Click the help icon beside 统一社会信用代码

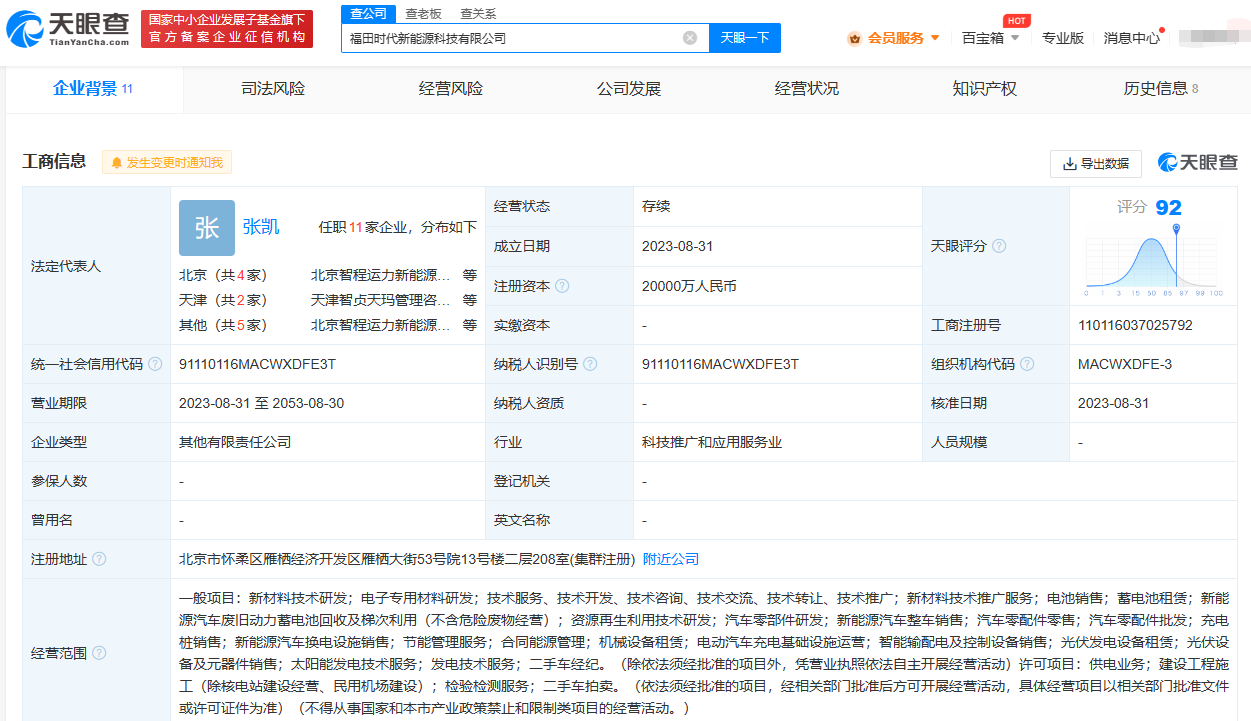point(155,364)
